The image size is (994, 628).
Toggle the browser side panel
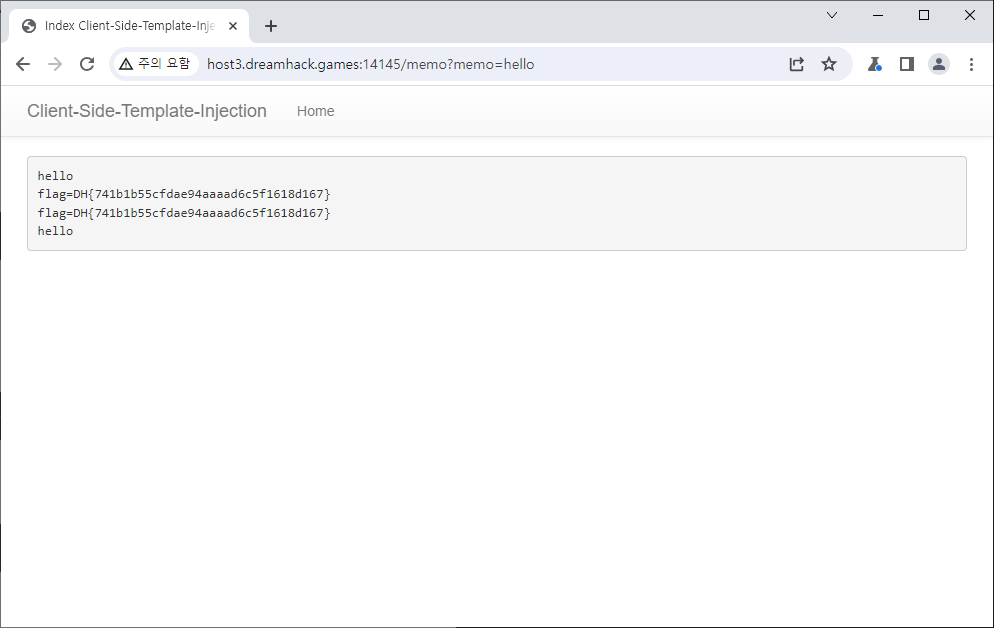pos(907,64)
